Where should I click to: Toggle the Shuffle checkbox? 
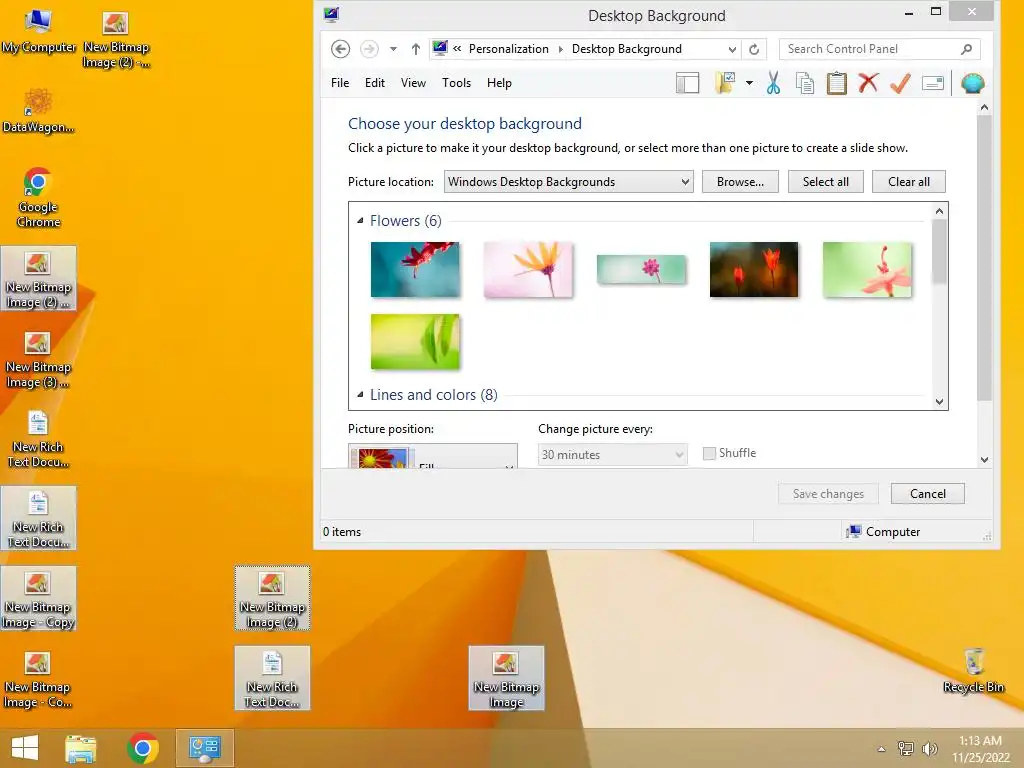(709, 453)
